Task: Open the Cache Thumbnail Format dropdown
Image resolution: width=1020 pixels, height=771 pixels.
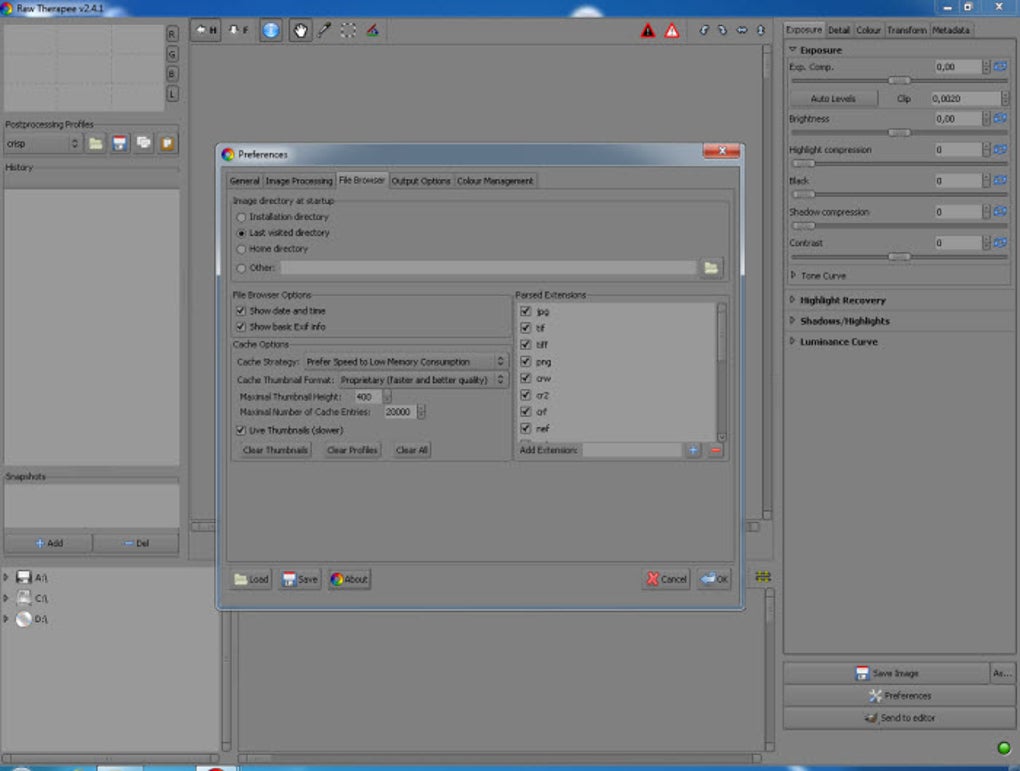Action: [x=423, y=379]
